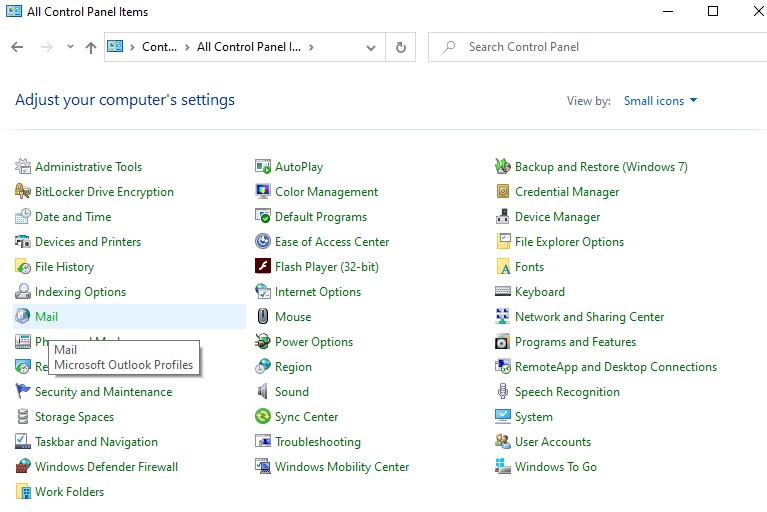Click the Internet Options icon
Screen dimensions: 767x512
click(263, 291)
